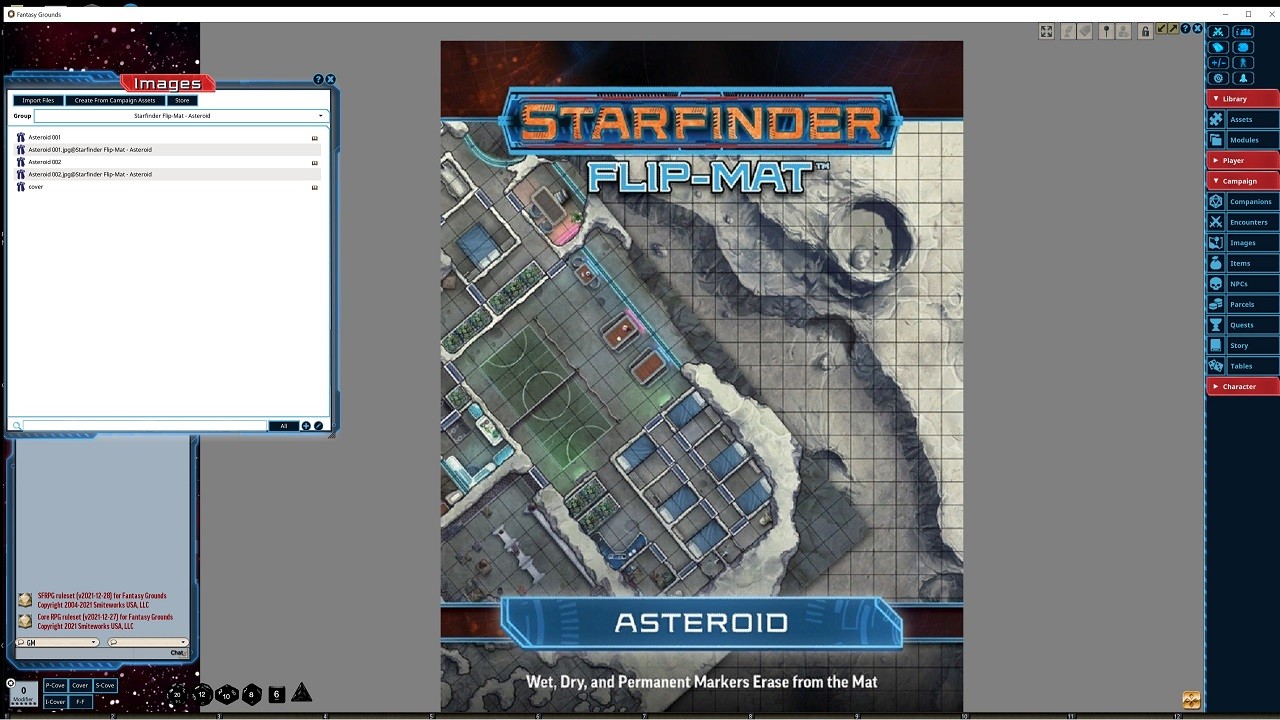Image resolution: width=1280 pixels, height=720 pixels.
Task: Open the GM chat mode dropdown
Action: (57, 641)
